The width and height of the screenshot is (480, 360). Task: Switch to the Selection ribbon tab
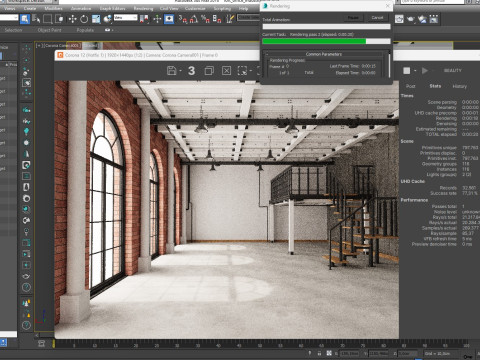tap(13, 30)
